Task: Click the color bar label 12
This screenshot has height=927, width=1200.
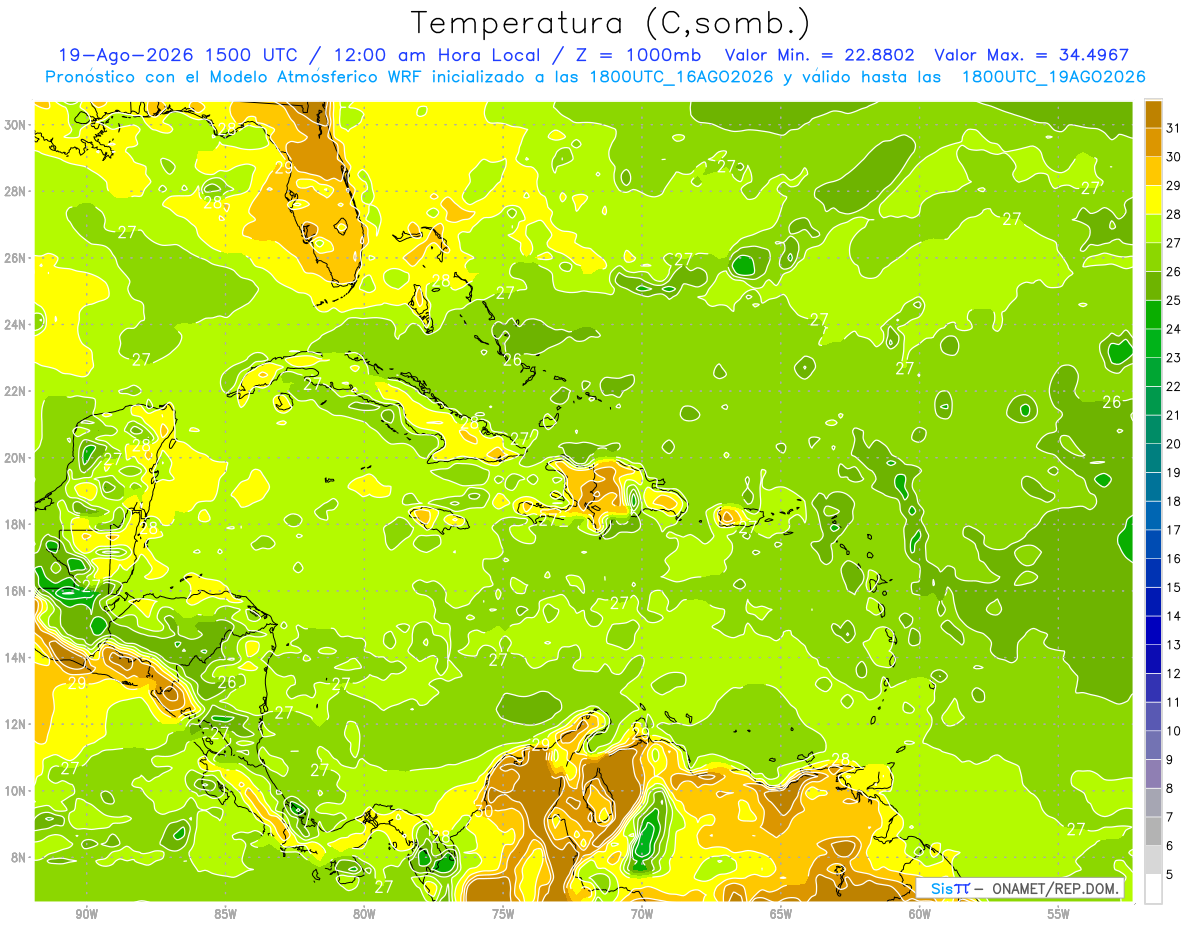Action: point(1174,673)
